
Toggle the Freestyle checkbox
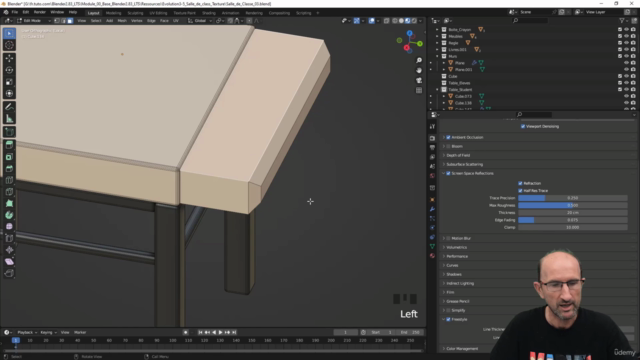[x=448, y=319]
